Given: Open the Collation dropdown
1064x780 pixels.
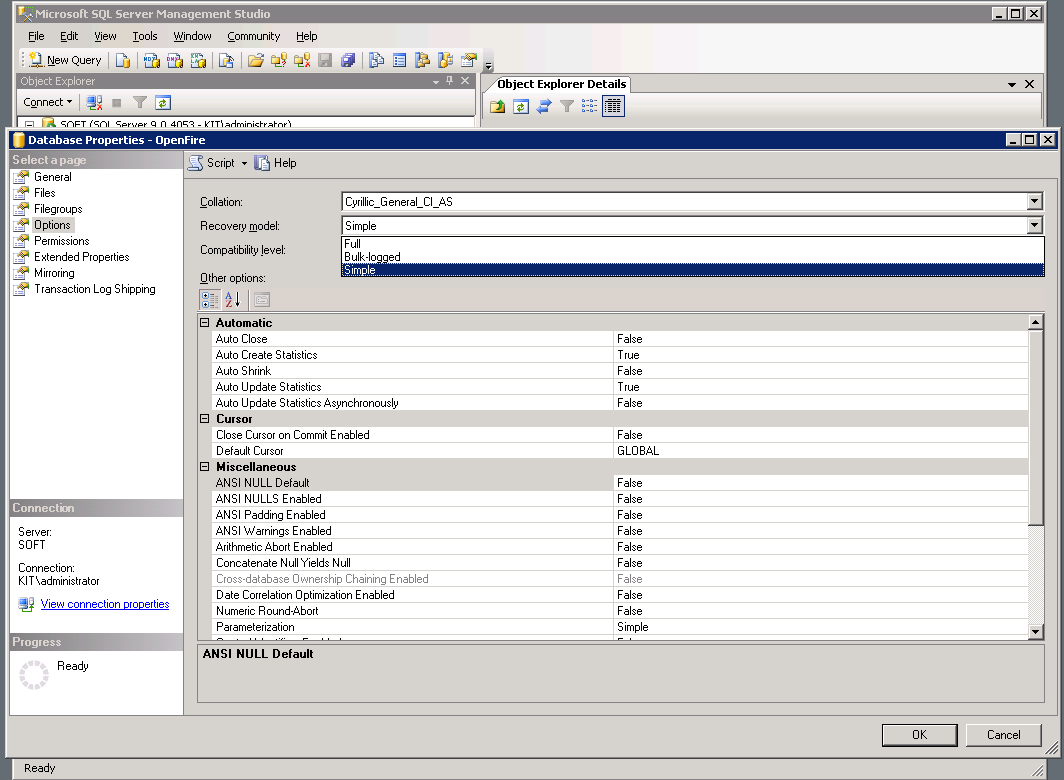Looking at the screenshot, I should click(1034, 202).
